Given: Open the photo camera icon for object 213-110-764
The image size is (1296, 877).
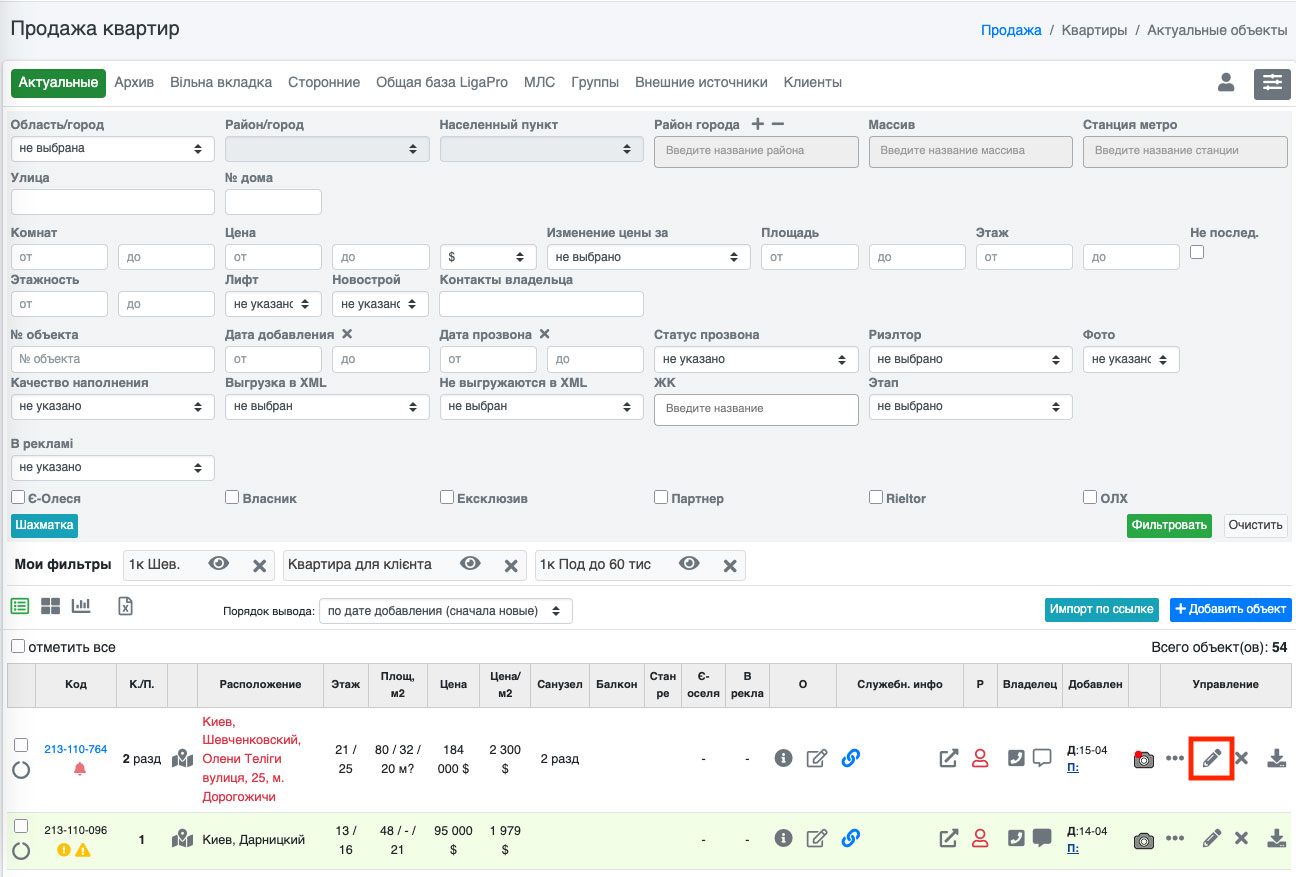Looking at the screenshot, I should (1143, 759).
